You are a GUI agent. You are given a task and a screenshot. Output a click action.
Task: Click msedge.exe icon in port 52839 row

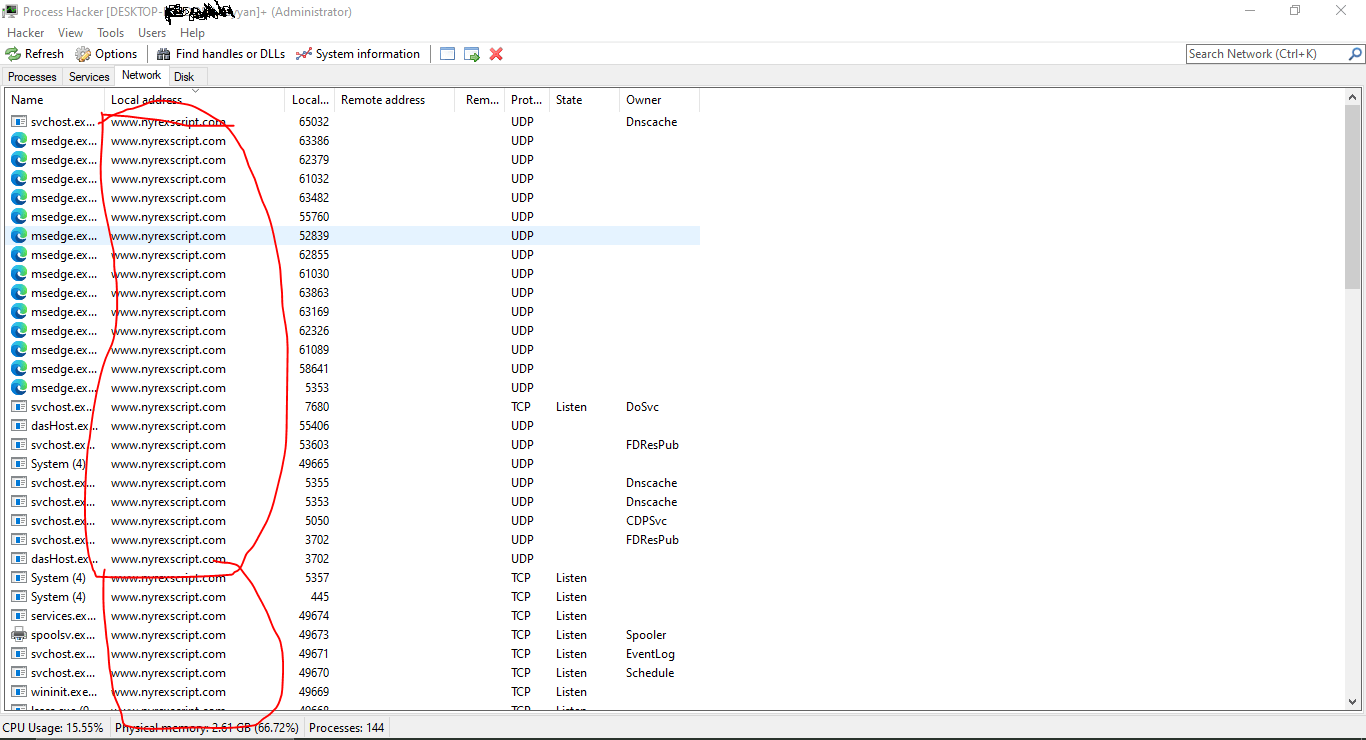(19, 236)
